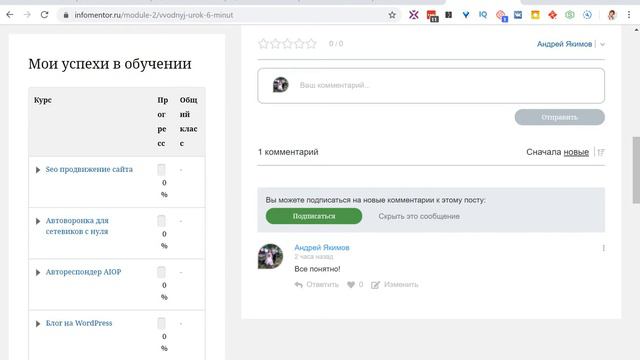Click the commenter's avatar thumbnail
The image size is (640, 360).
pos(270,256)
